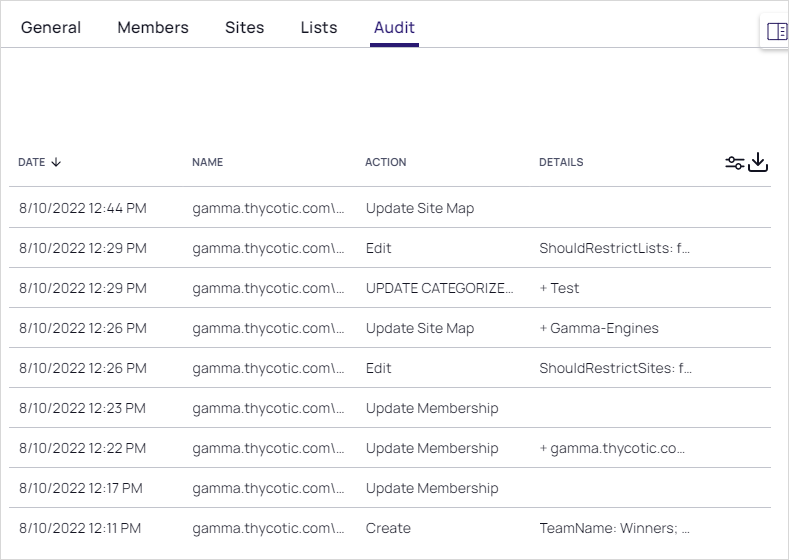Open the column filter settings icon

(x=735, y=162)
